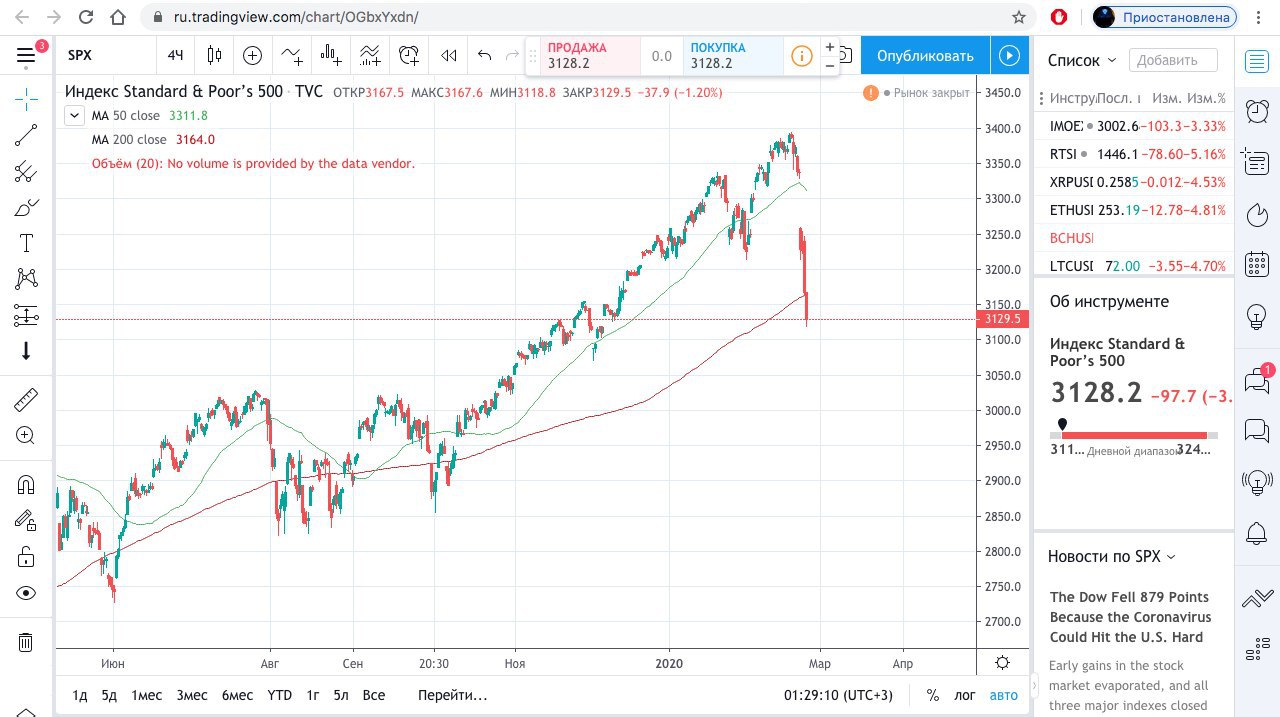Open the notifications bell in sidebar
Screen dimensions: 1280x717
click(x=1257, y=535)
